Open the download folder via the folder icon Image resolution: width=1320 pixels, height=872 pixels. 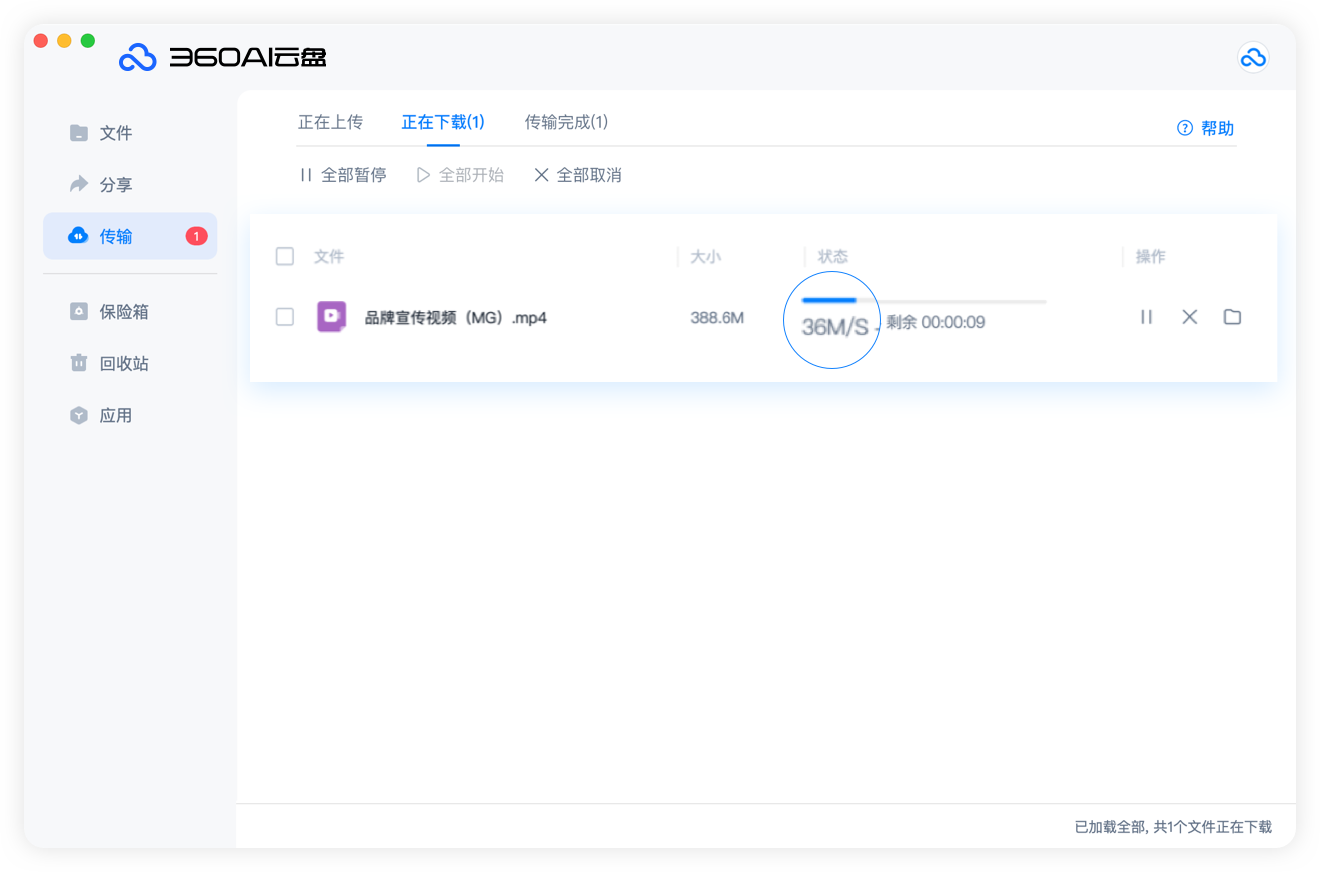(1232, 317)
